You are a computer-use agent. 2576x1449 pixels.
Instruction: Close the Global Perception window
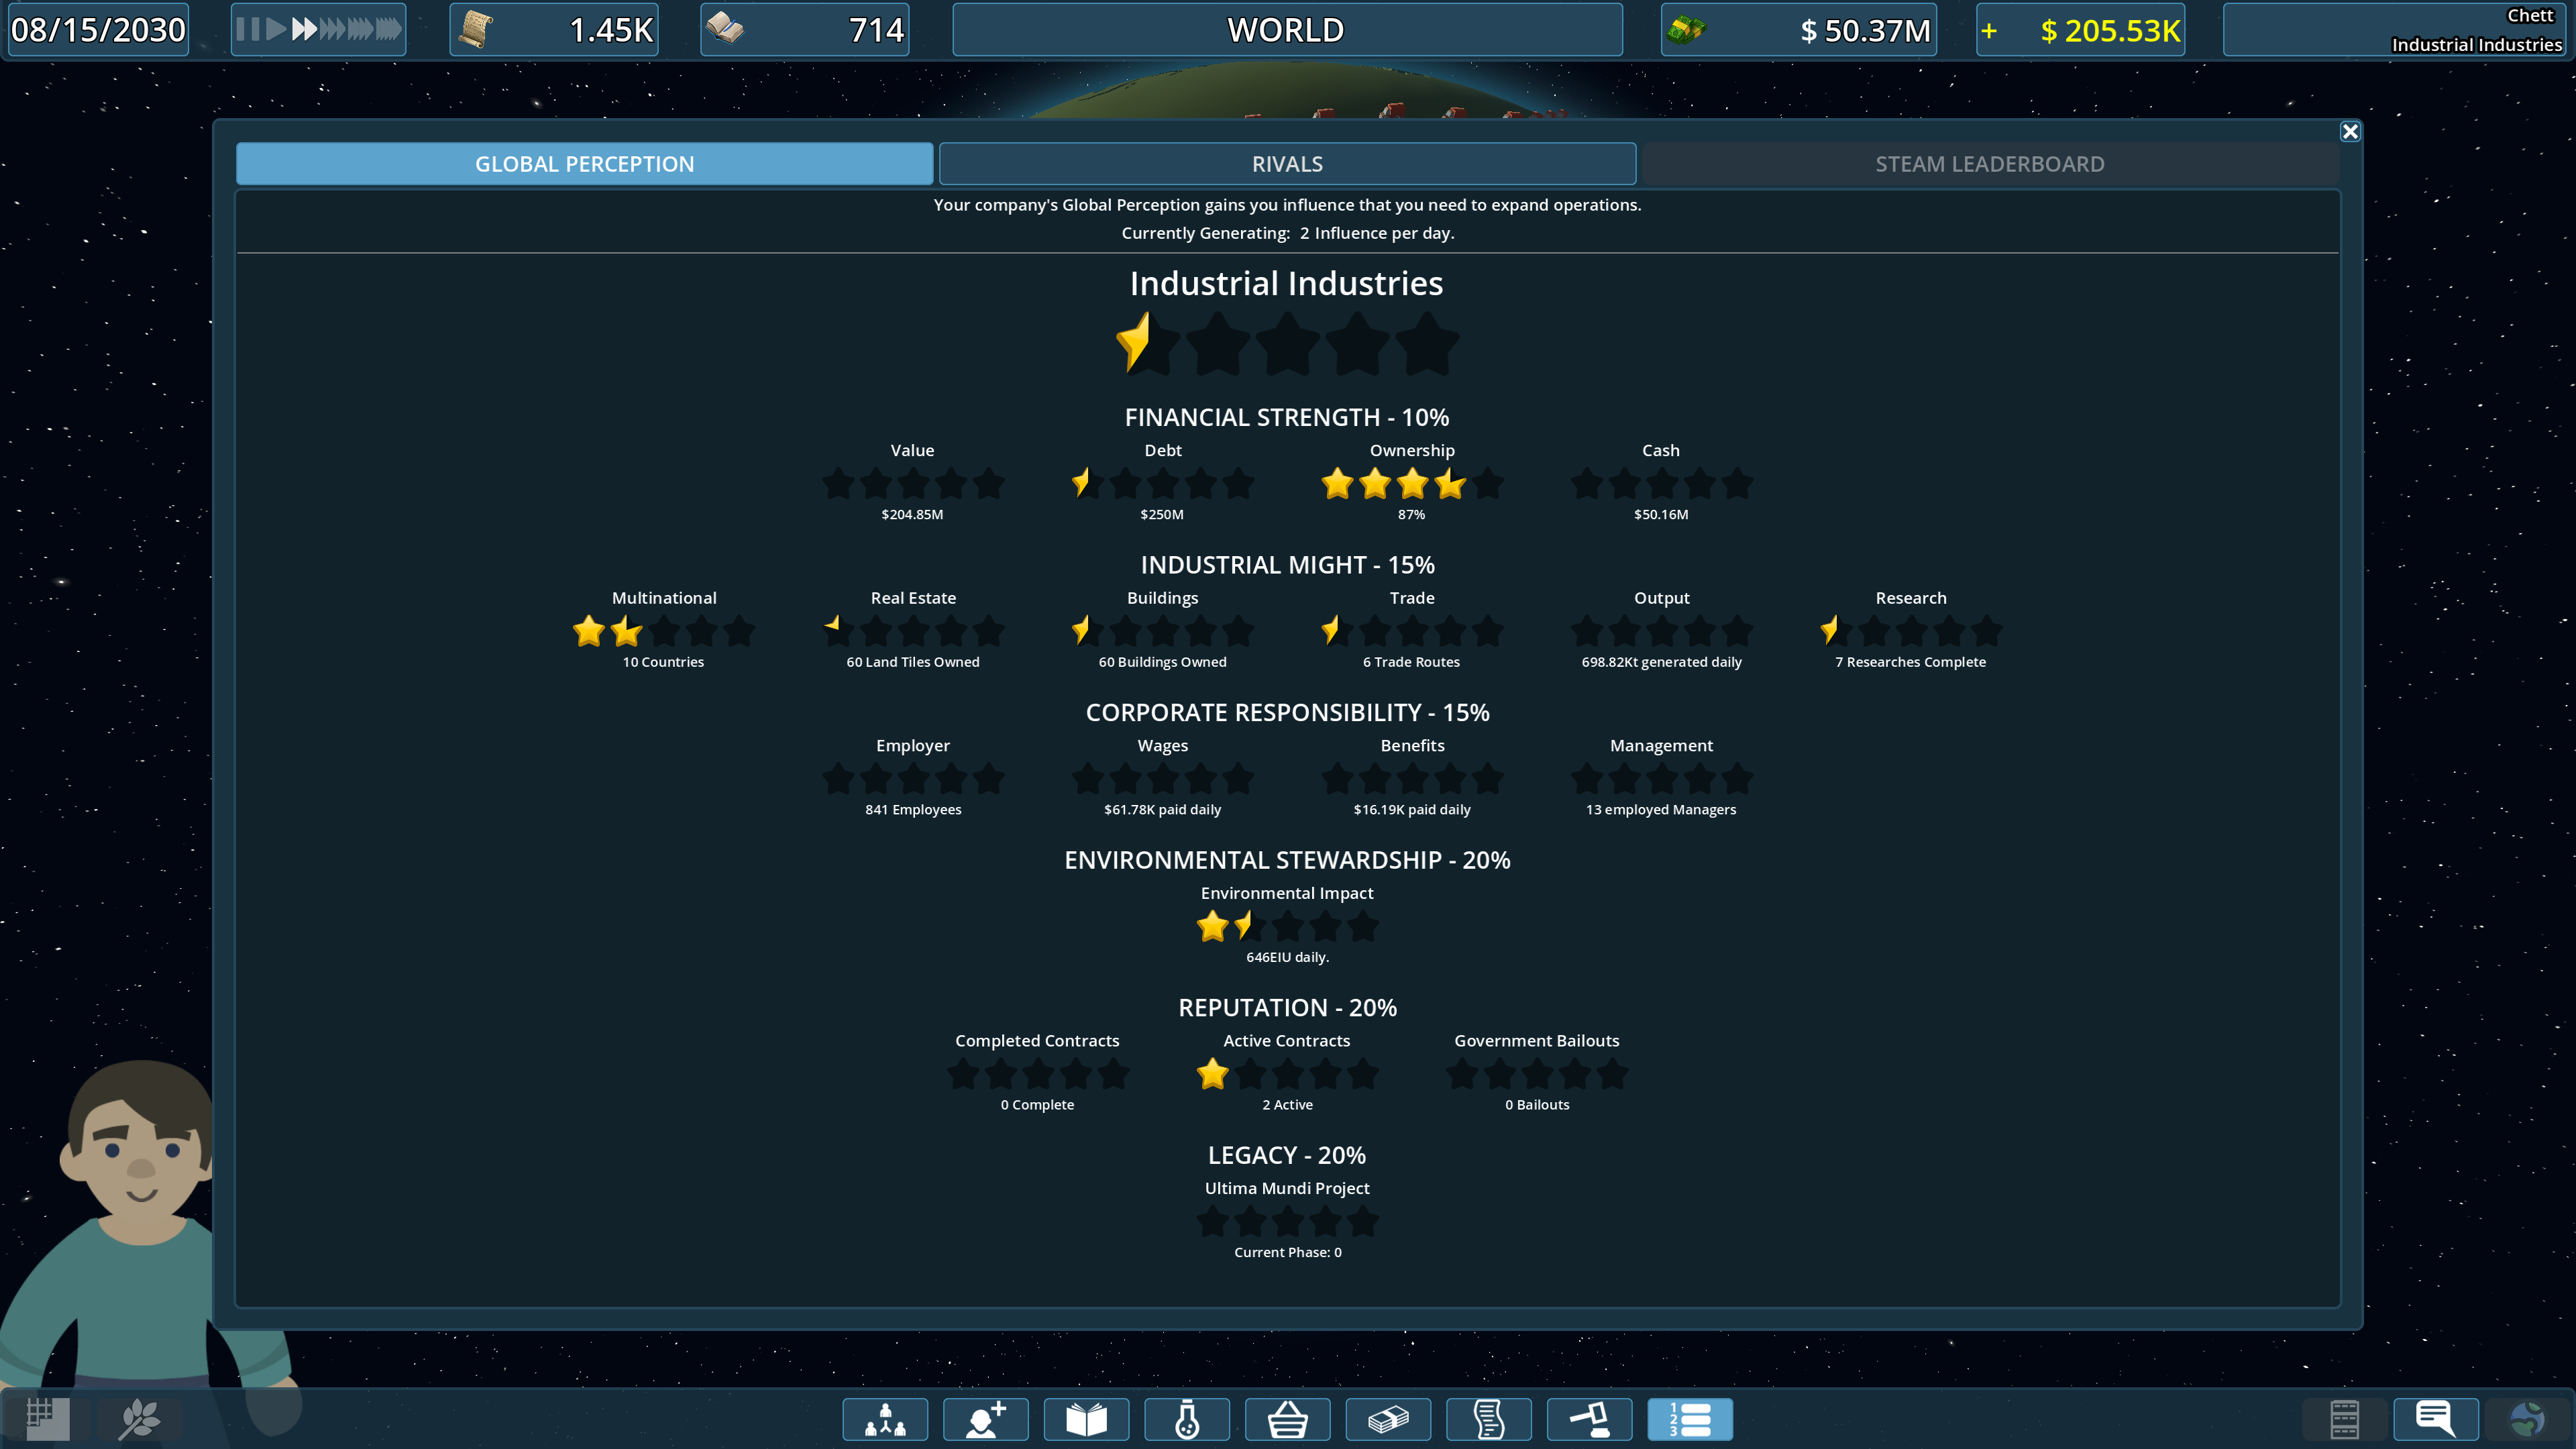(x=2350, y=132)
